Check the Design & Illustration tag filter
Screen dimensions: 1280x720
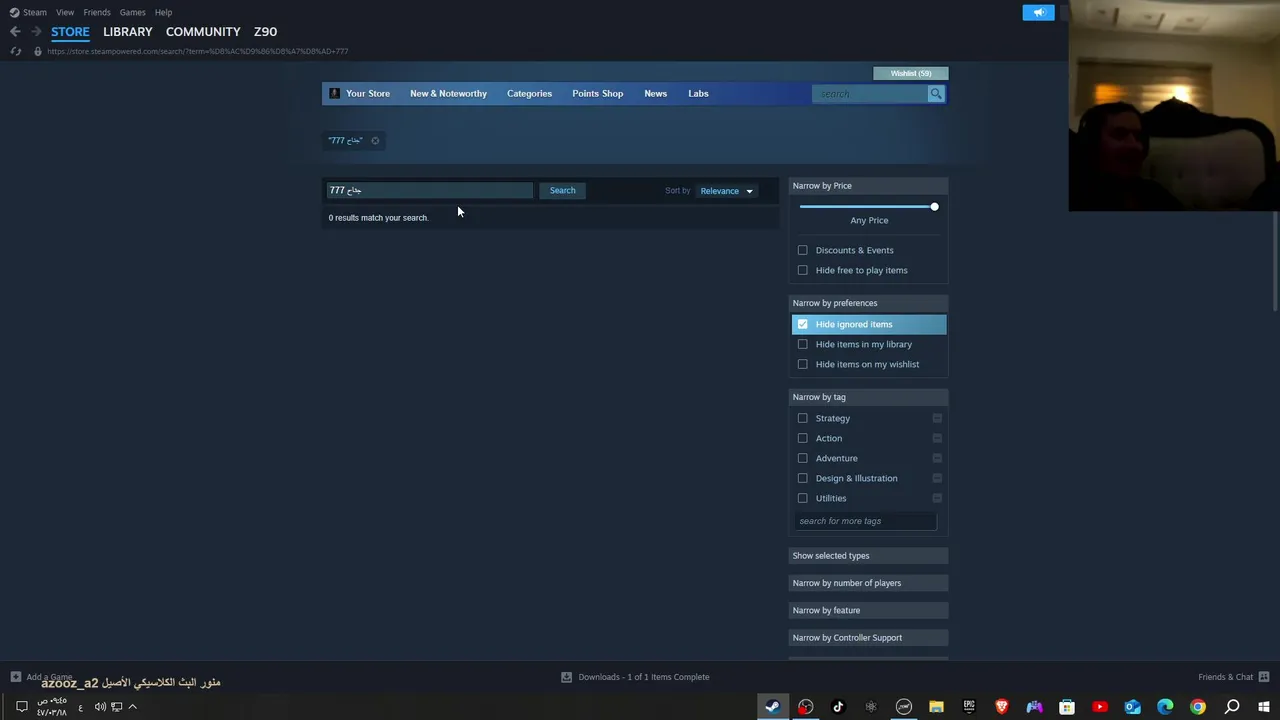click(802, 478)
